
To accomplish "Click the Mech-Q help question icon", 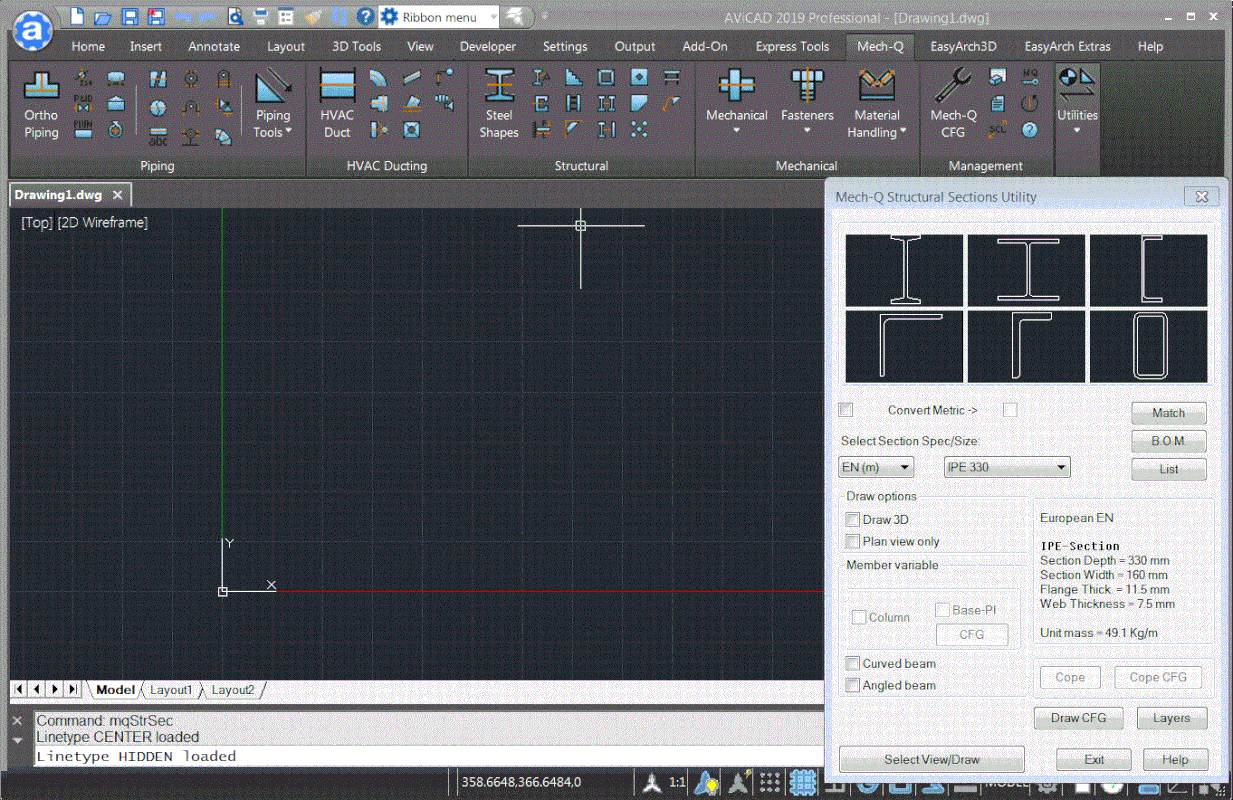I will click(1030, 129).
